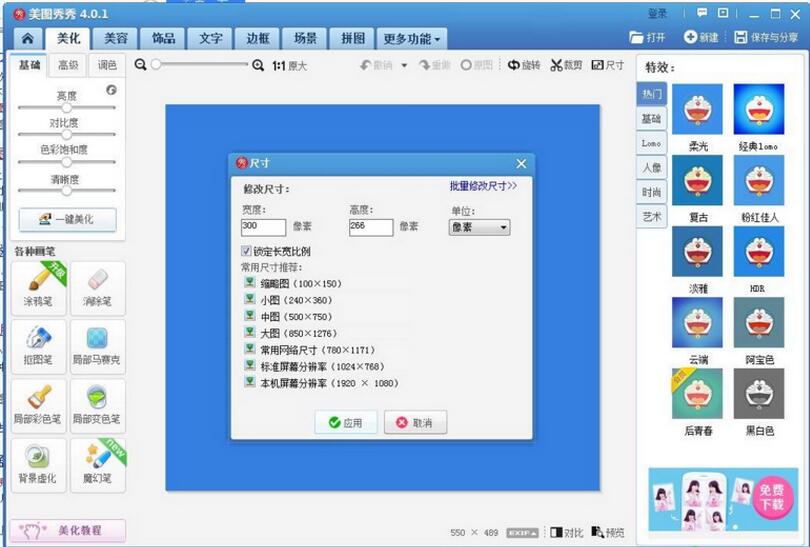Click the 打开 open file button
Viewport: 810px width, 547px height.
tap(647, 37)
